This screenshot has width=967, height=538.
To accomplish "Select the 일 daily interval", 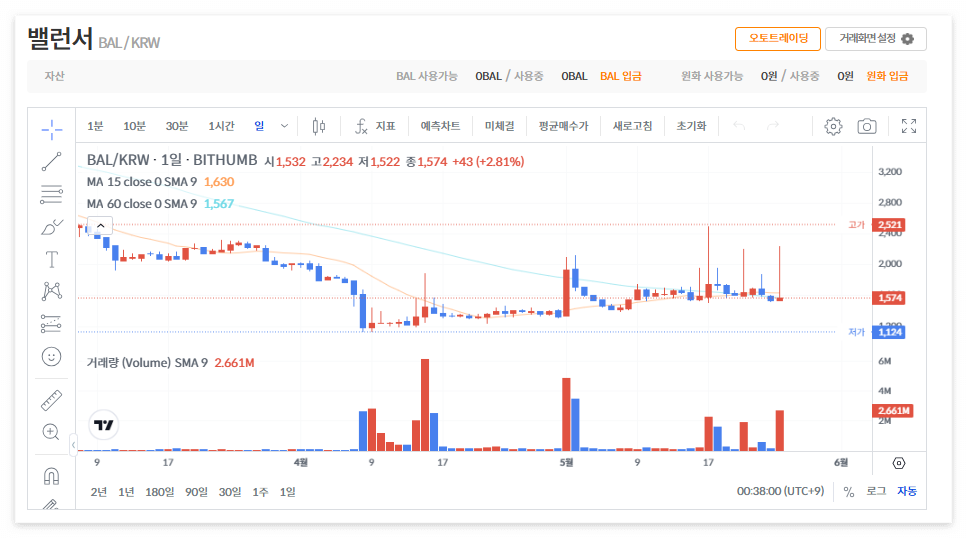I will click(260, 126).
